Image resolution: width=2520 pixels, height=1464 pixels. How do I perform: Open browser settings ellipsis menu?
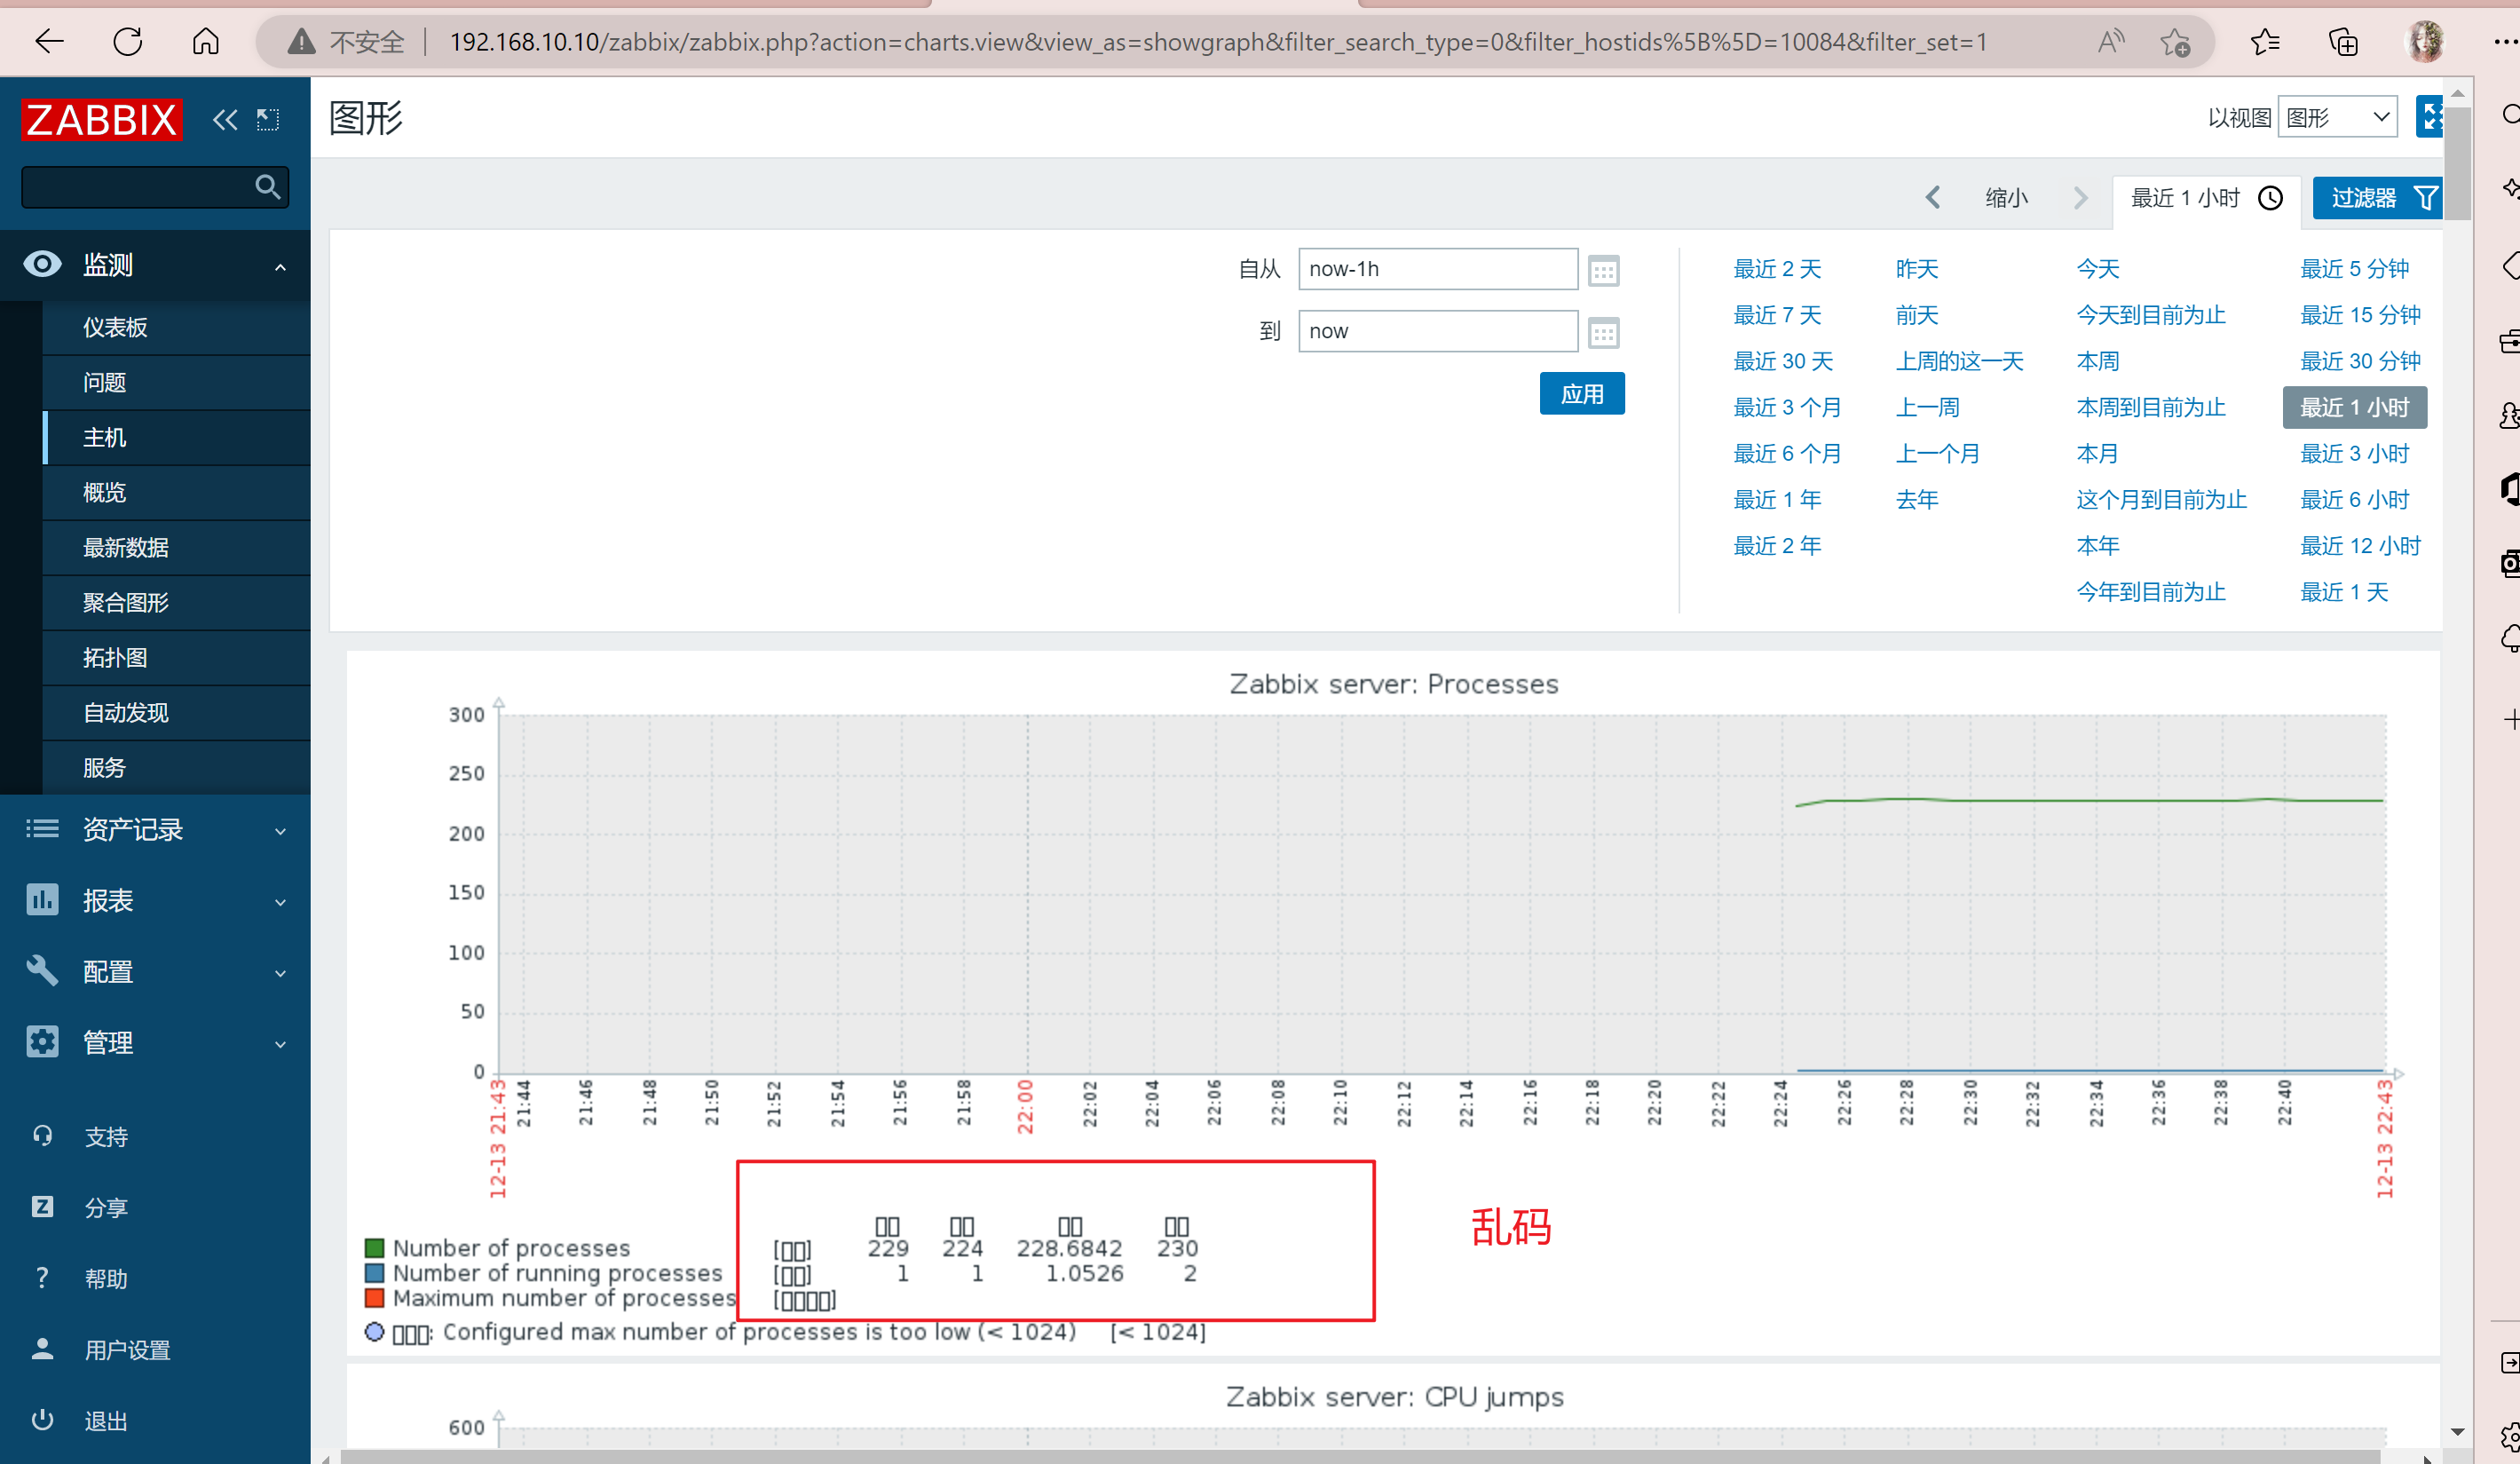click(x=2505, y=42)
